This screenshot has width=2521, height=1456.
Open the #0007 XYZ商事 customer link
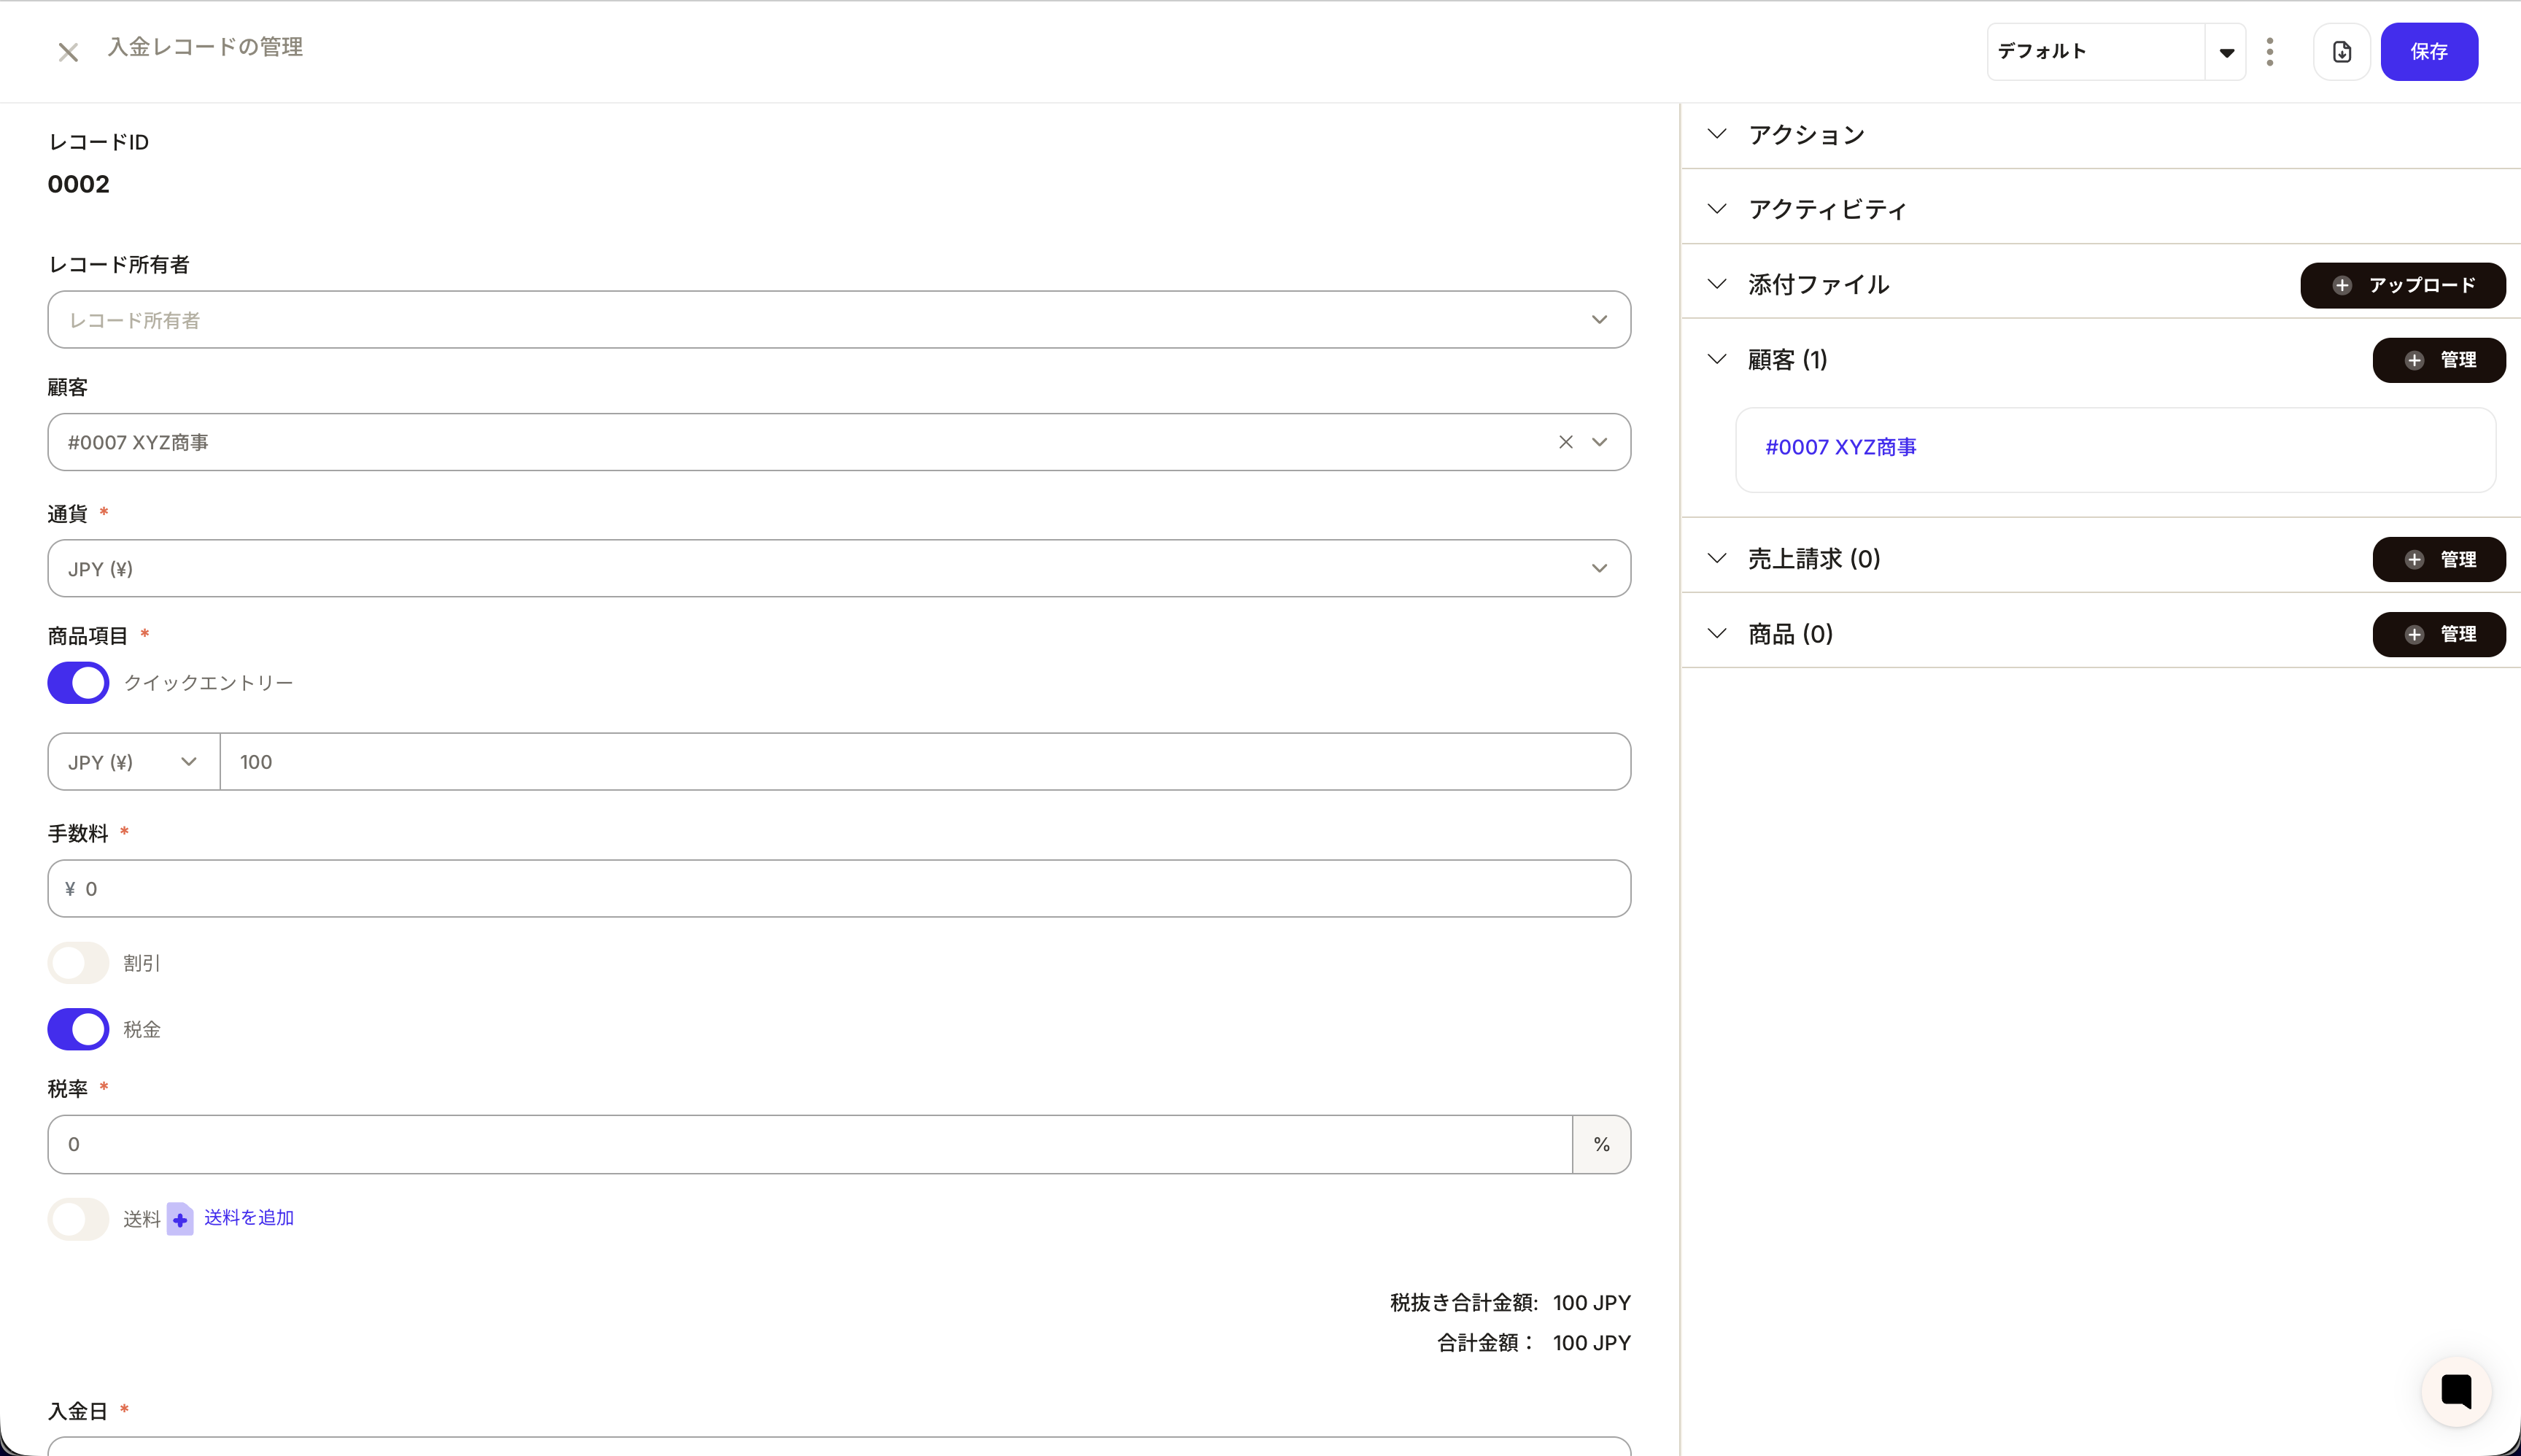pos(1840,447)
